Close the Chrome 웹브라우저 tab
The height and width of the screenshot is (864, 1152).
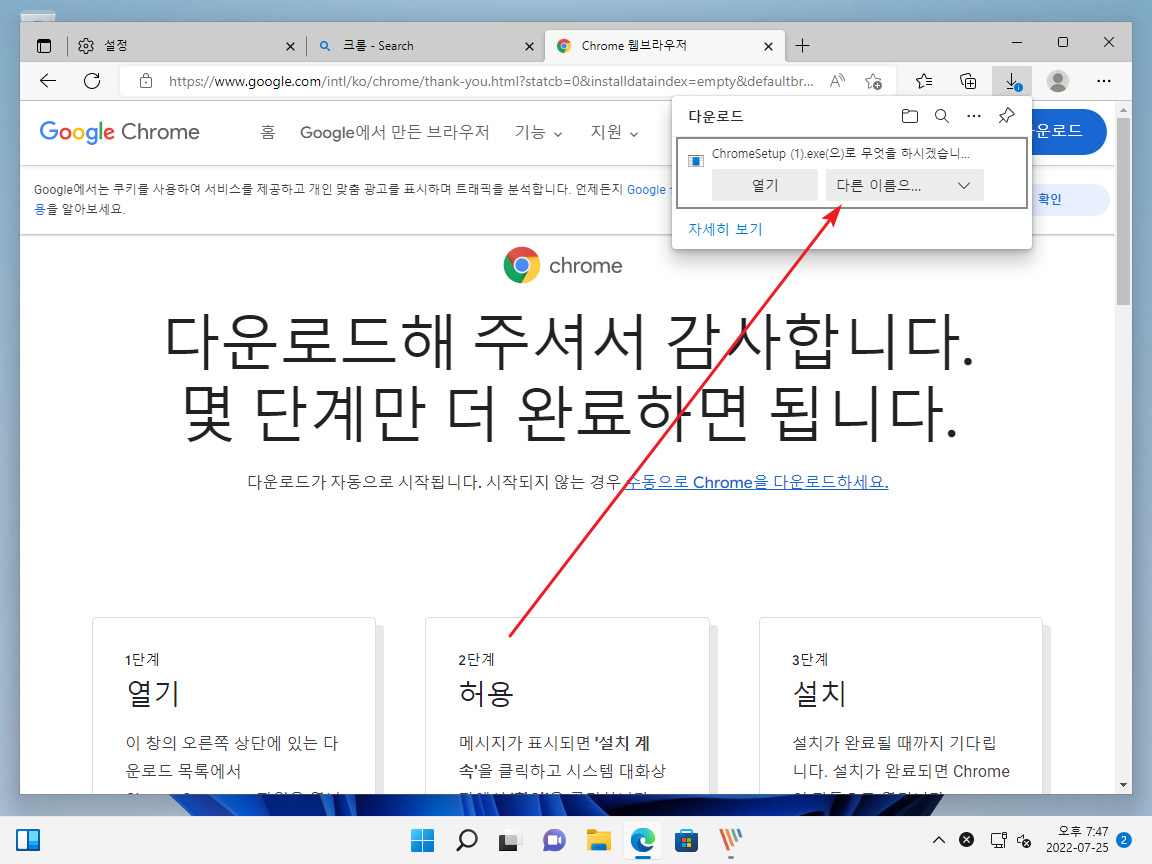coord(768,46)
